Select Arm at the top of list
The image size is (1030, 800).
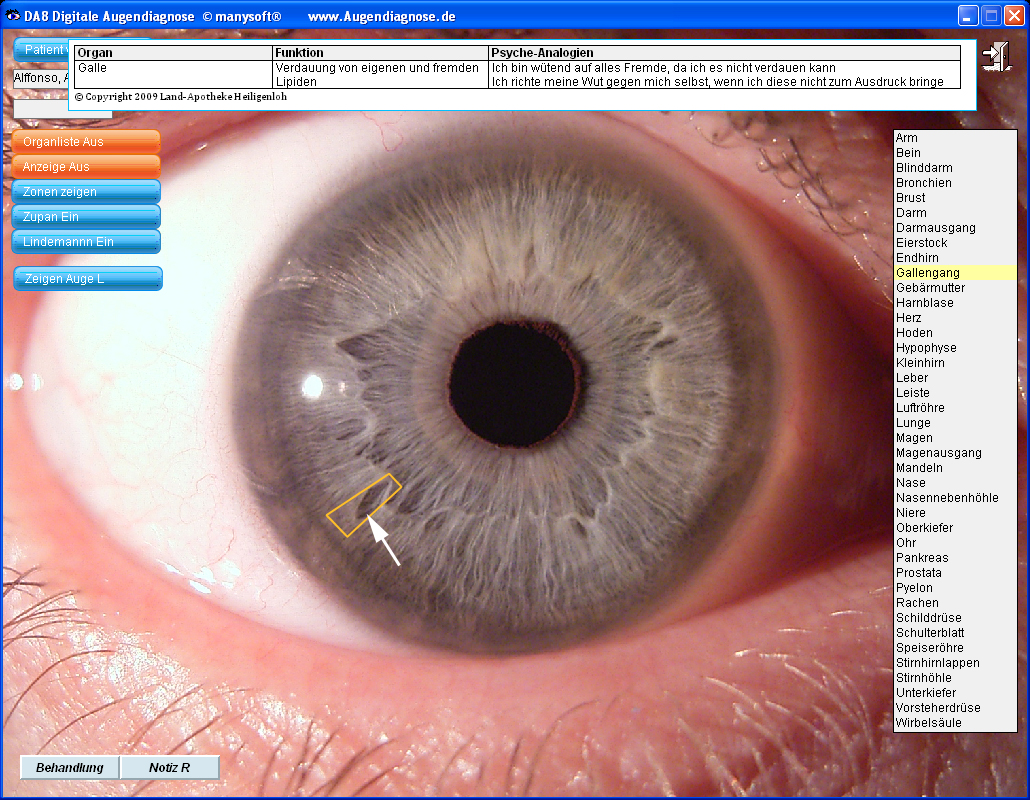(907, 138)
